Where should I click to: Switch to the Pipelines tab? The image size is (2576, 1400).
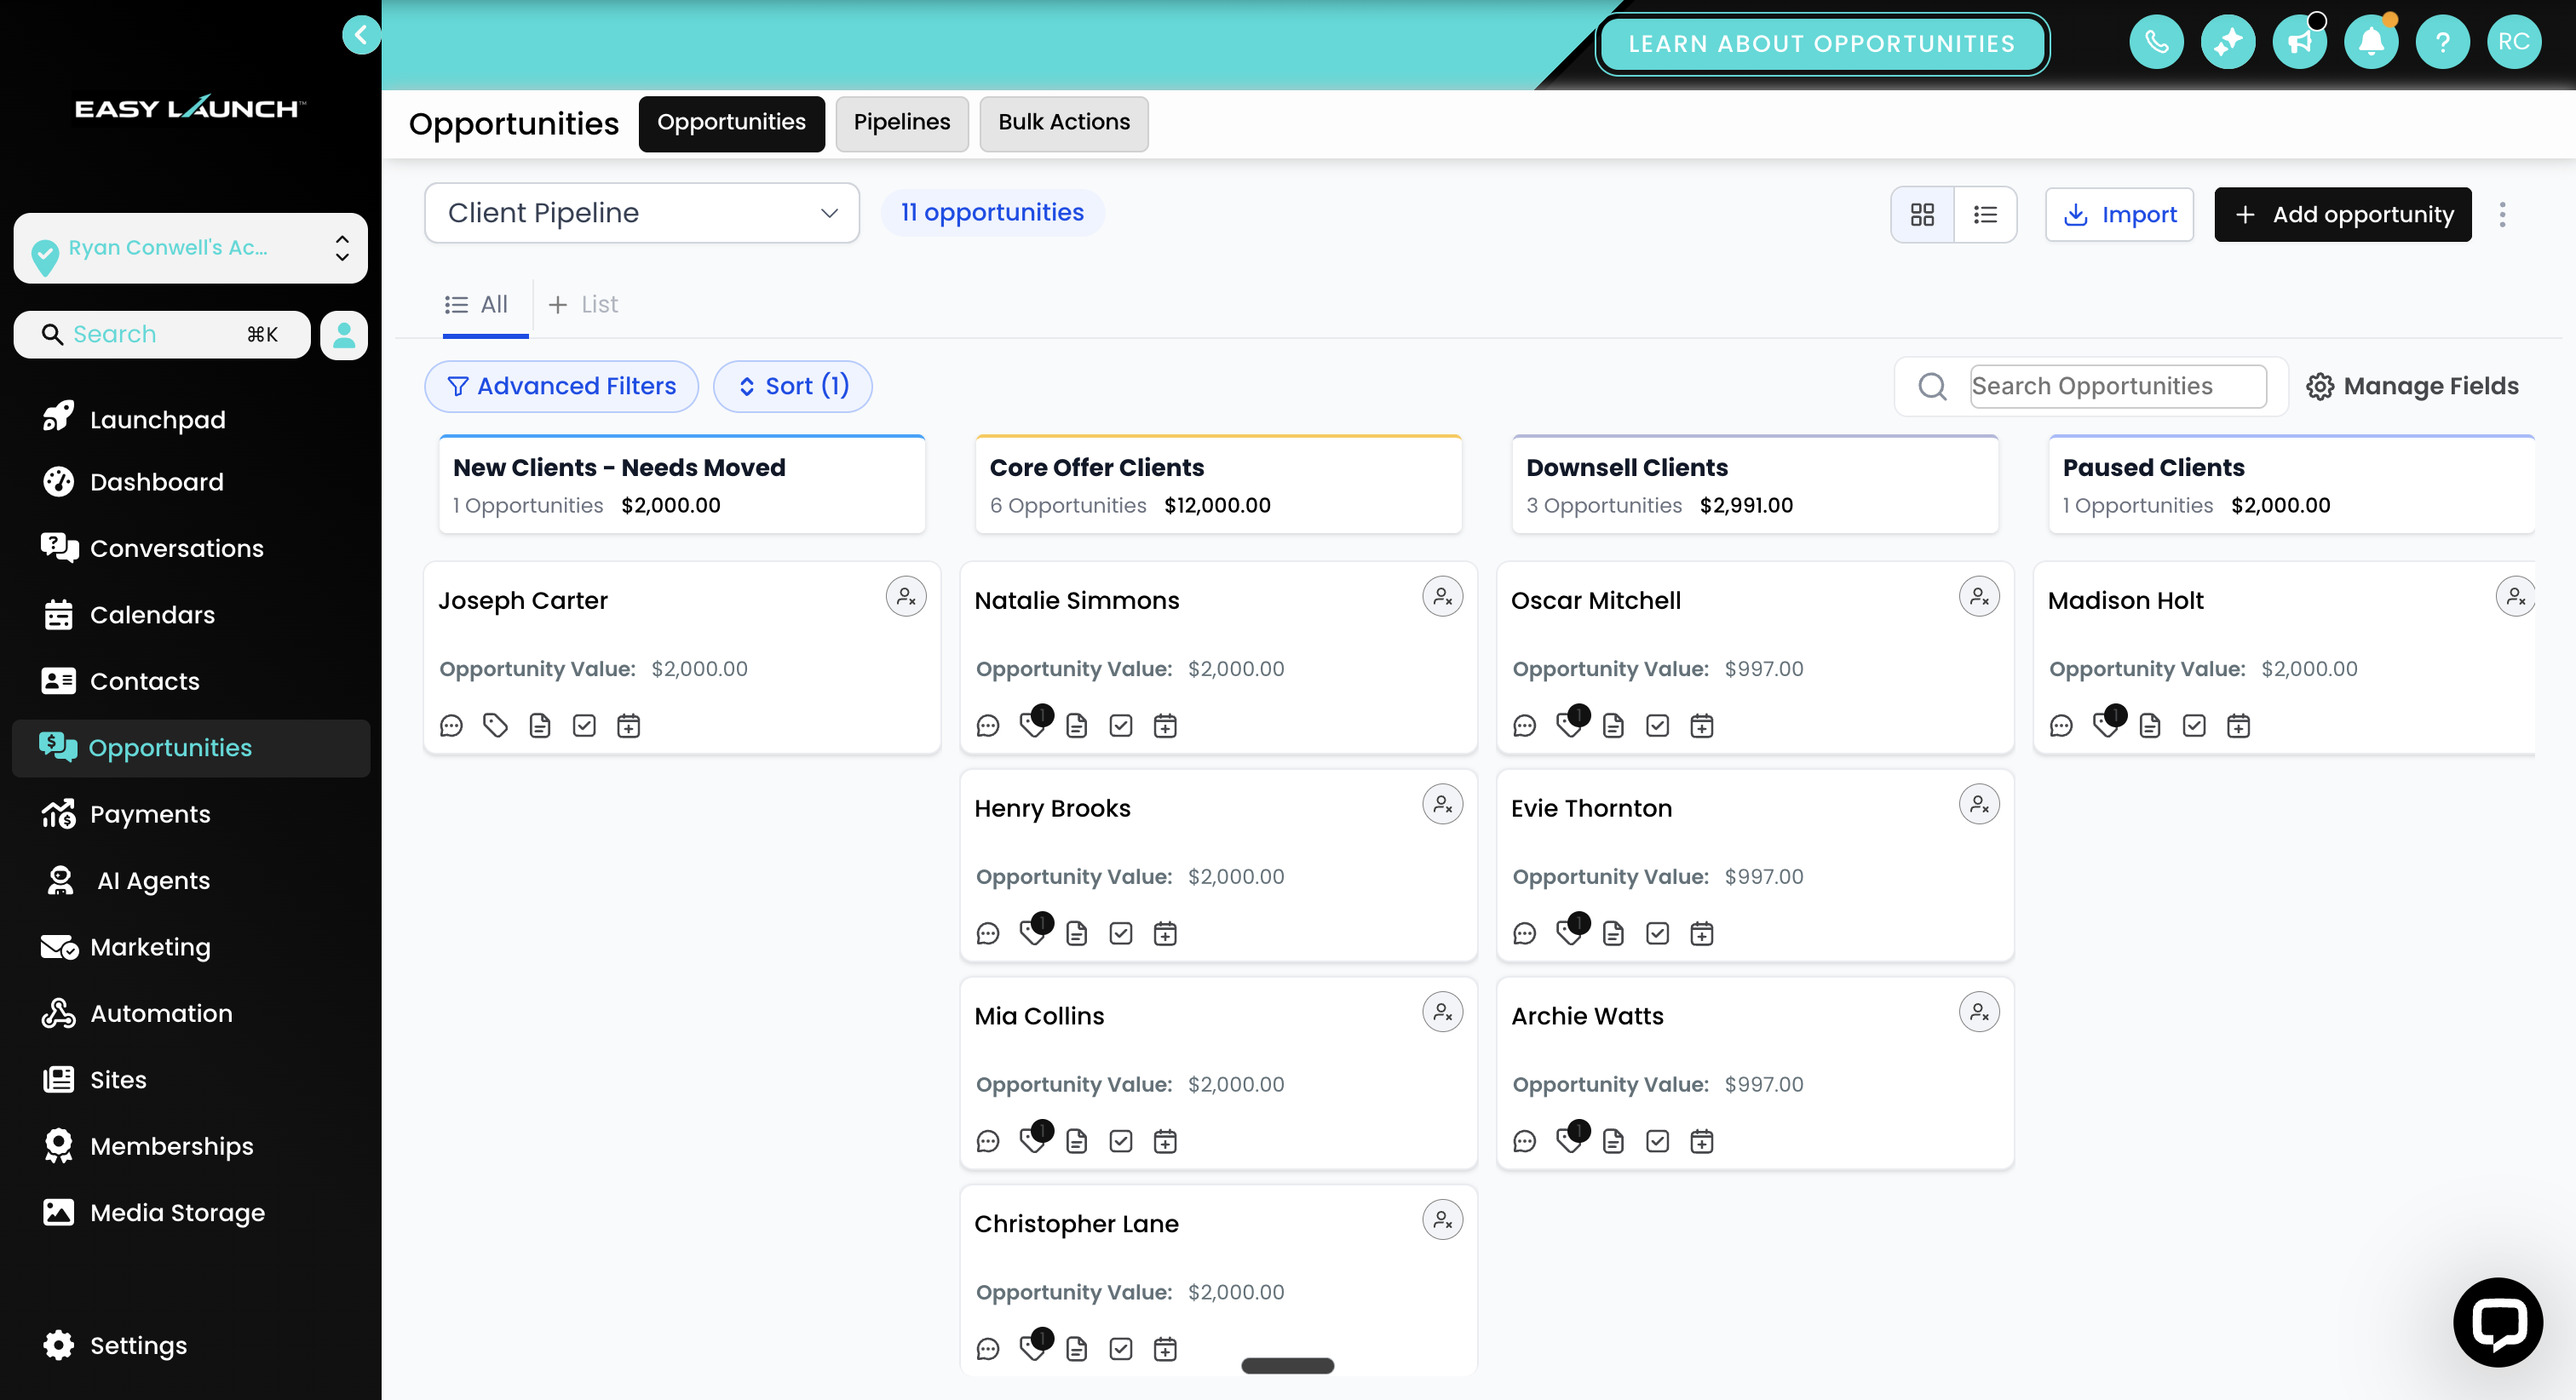click(901, 123)
